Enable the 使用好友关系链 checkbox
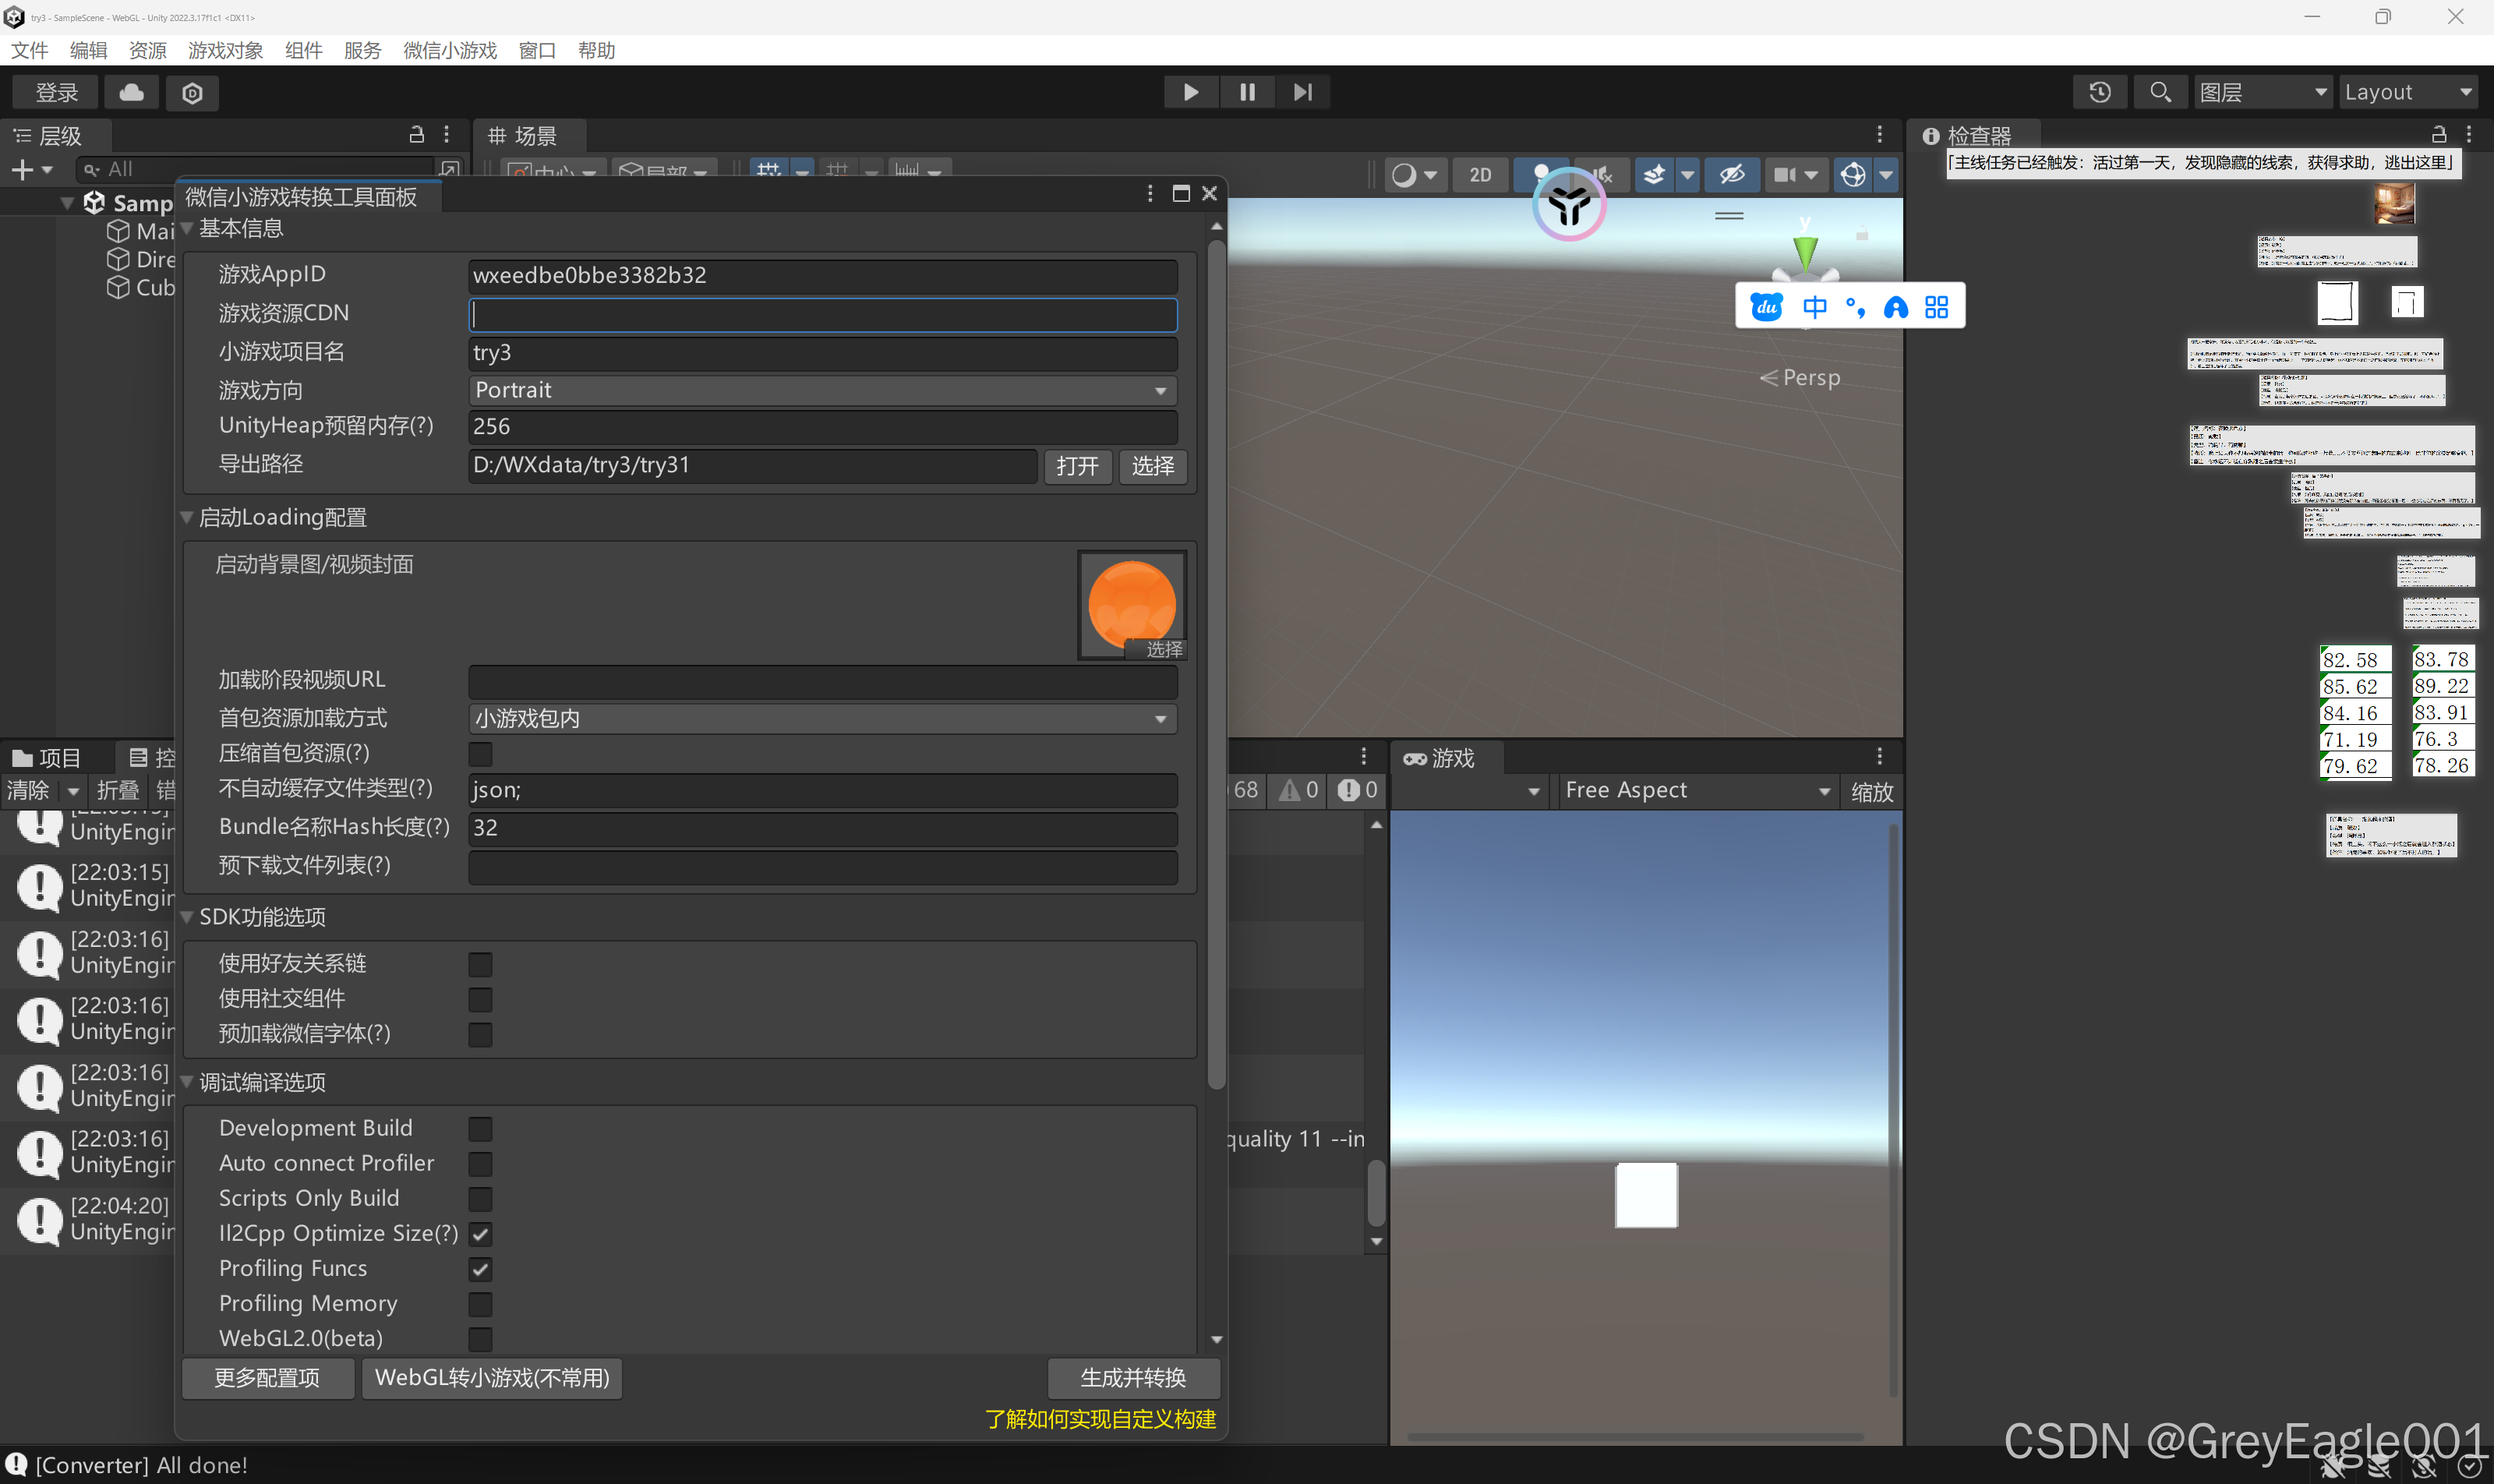 coord(480,964)
